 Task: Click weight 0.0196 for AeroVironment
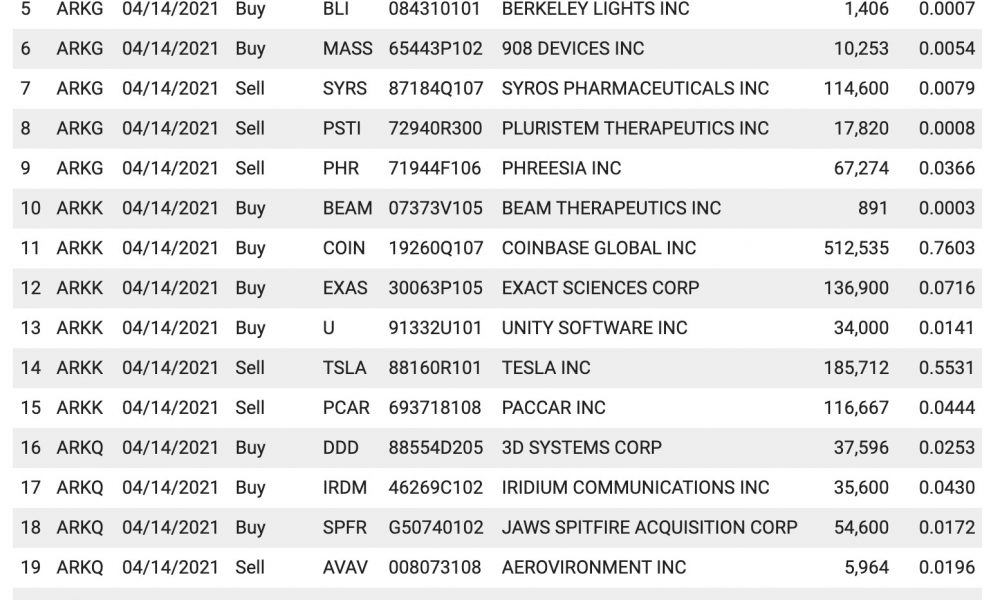click(946, 567)
